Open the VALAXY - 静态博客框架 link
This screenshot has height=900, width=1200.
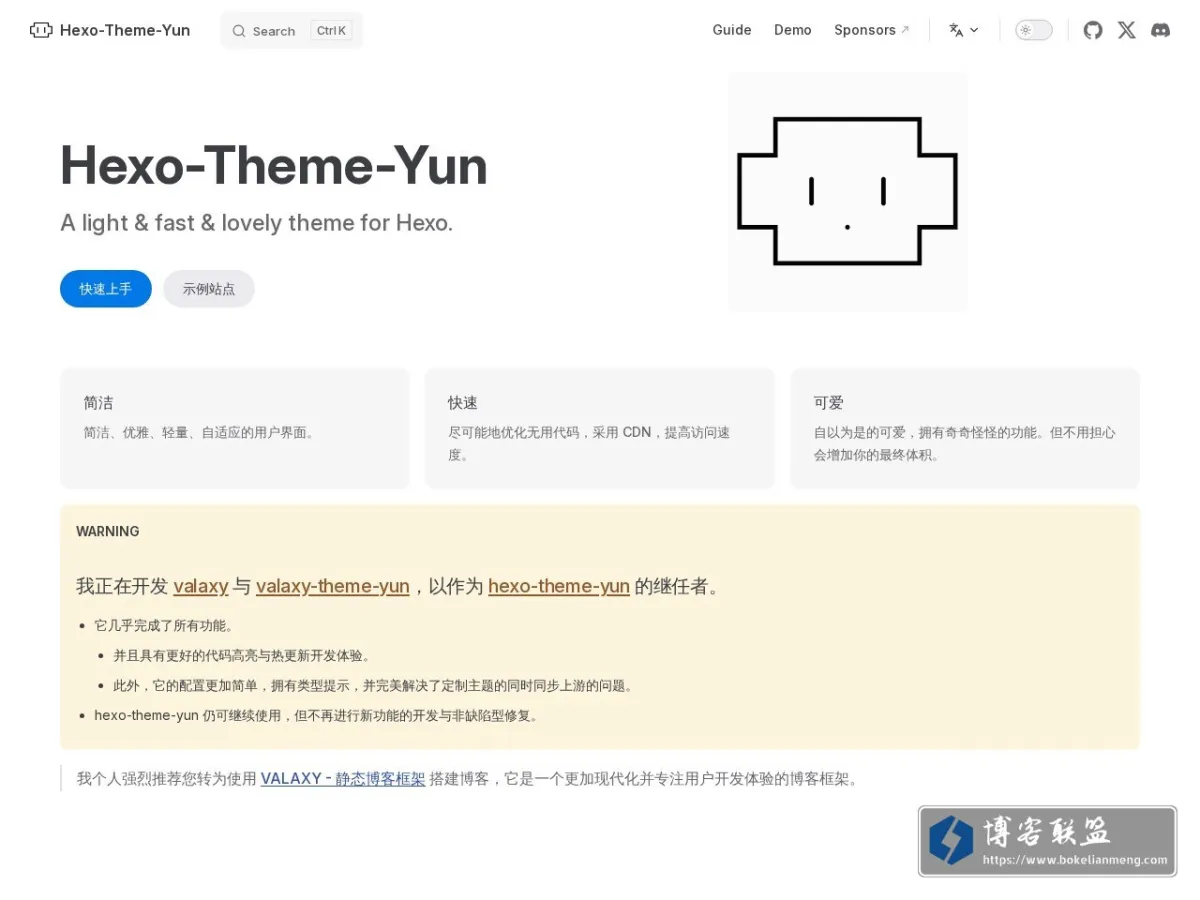coord(343,778)
